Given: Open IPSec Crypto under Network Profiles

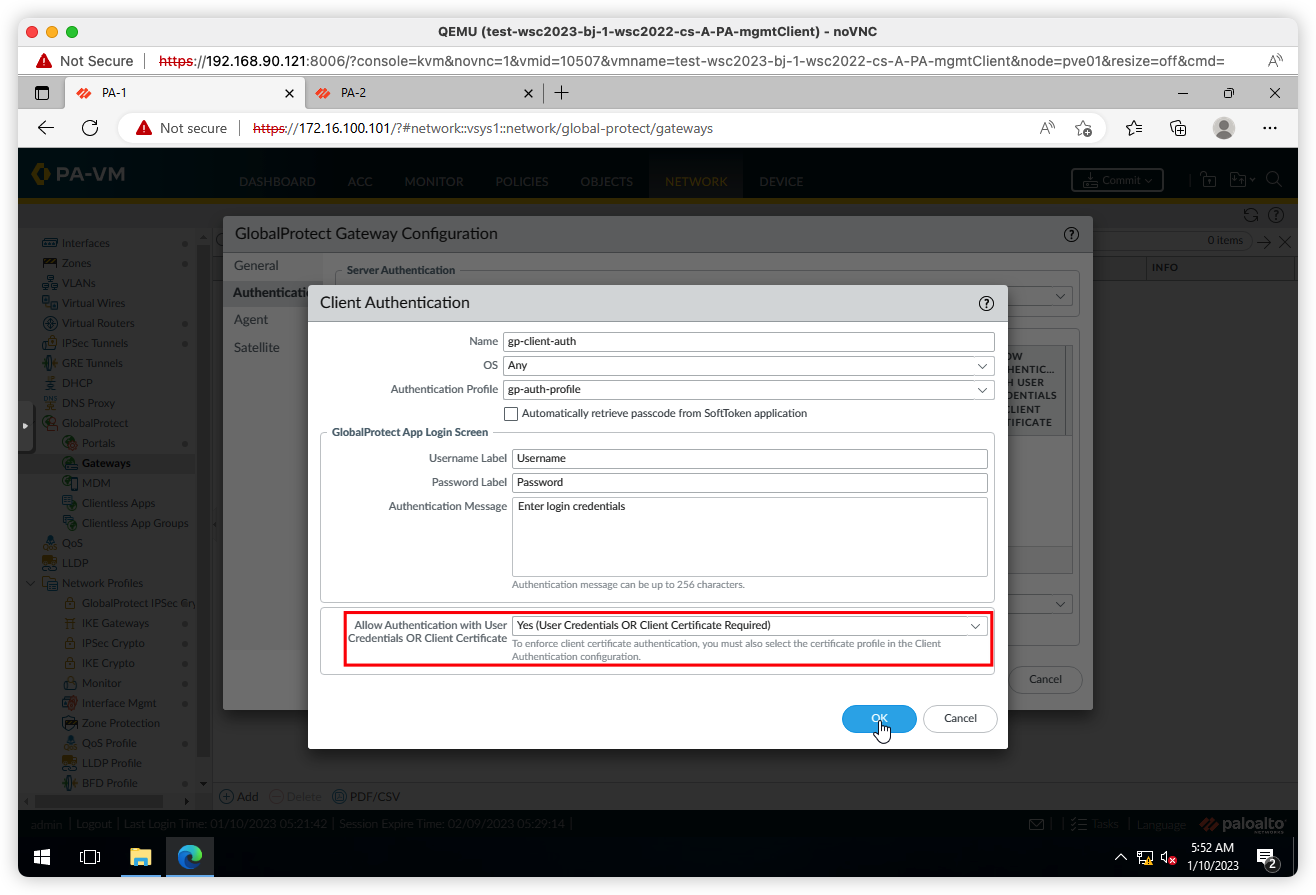Looking at the screenshot, I should click(x=113, y=643).
